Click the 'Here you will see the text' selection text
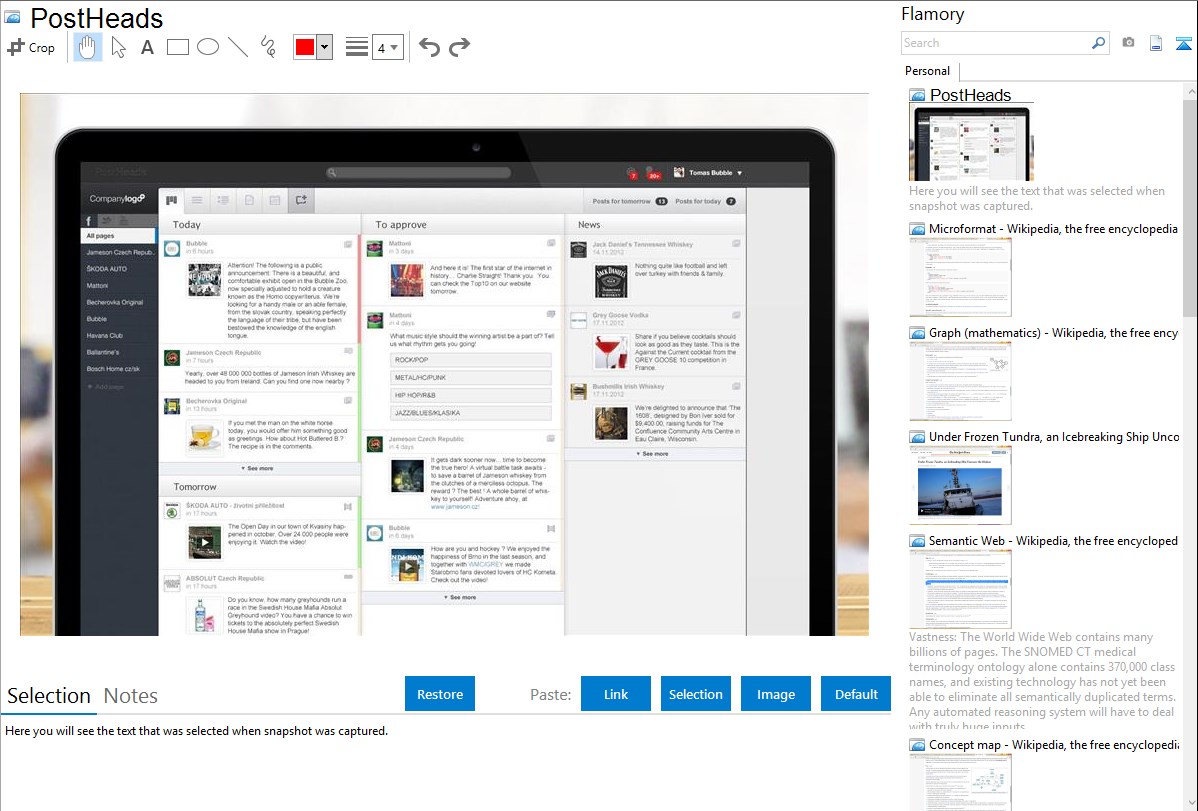Image resolution: width=1198 pixels, height=811 pixels. point(196,731)
